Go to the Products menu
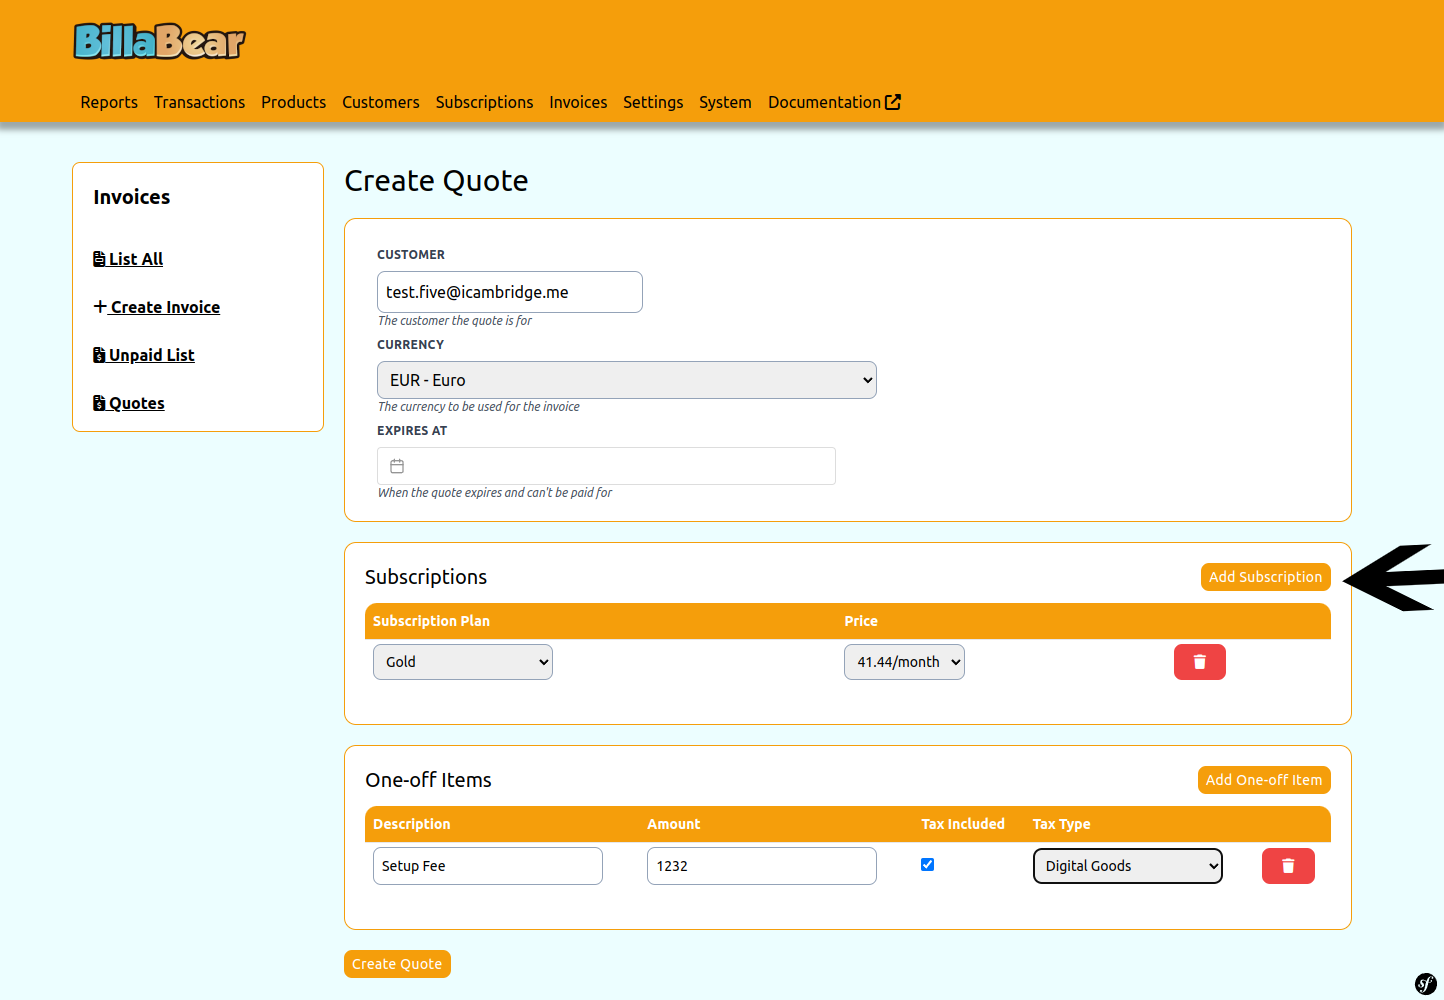 pos(293,102)
